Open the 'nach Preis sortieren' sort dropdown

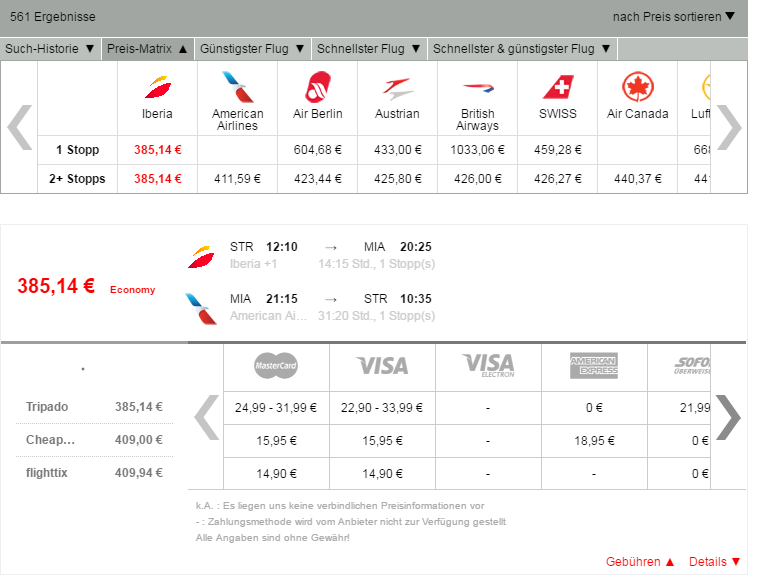[673, 17]
